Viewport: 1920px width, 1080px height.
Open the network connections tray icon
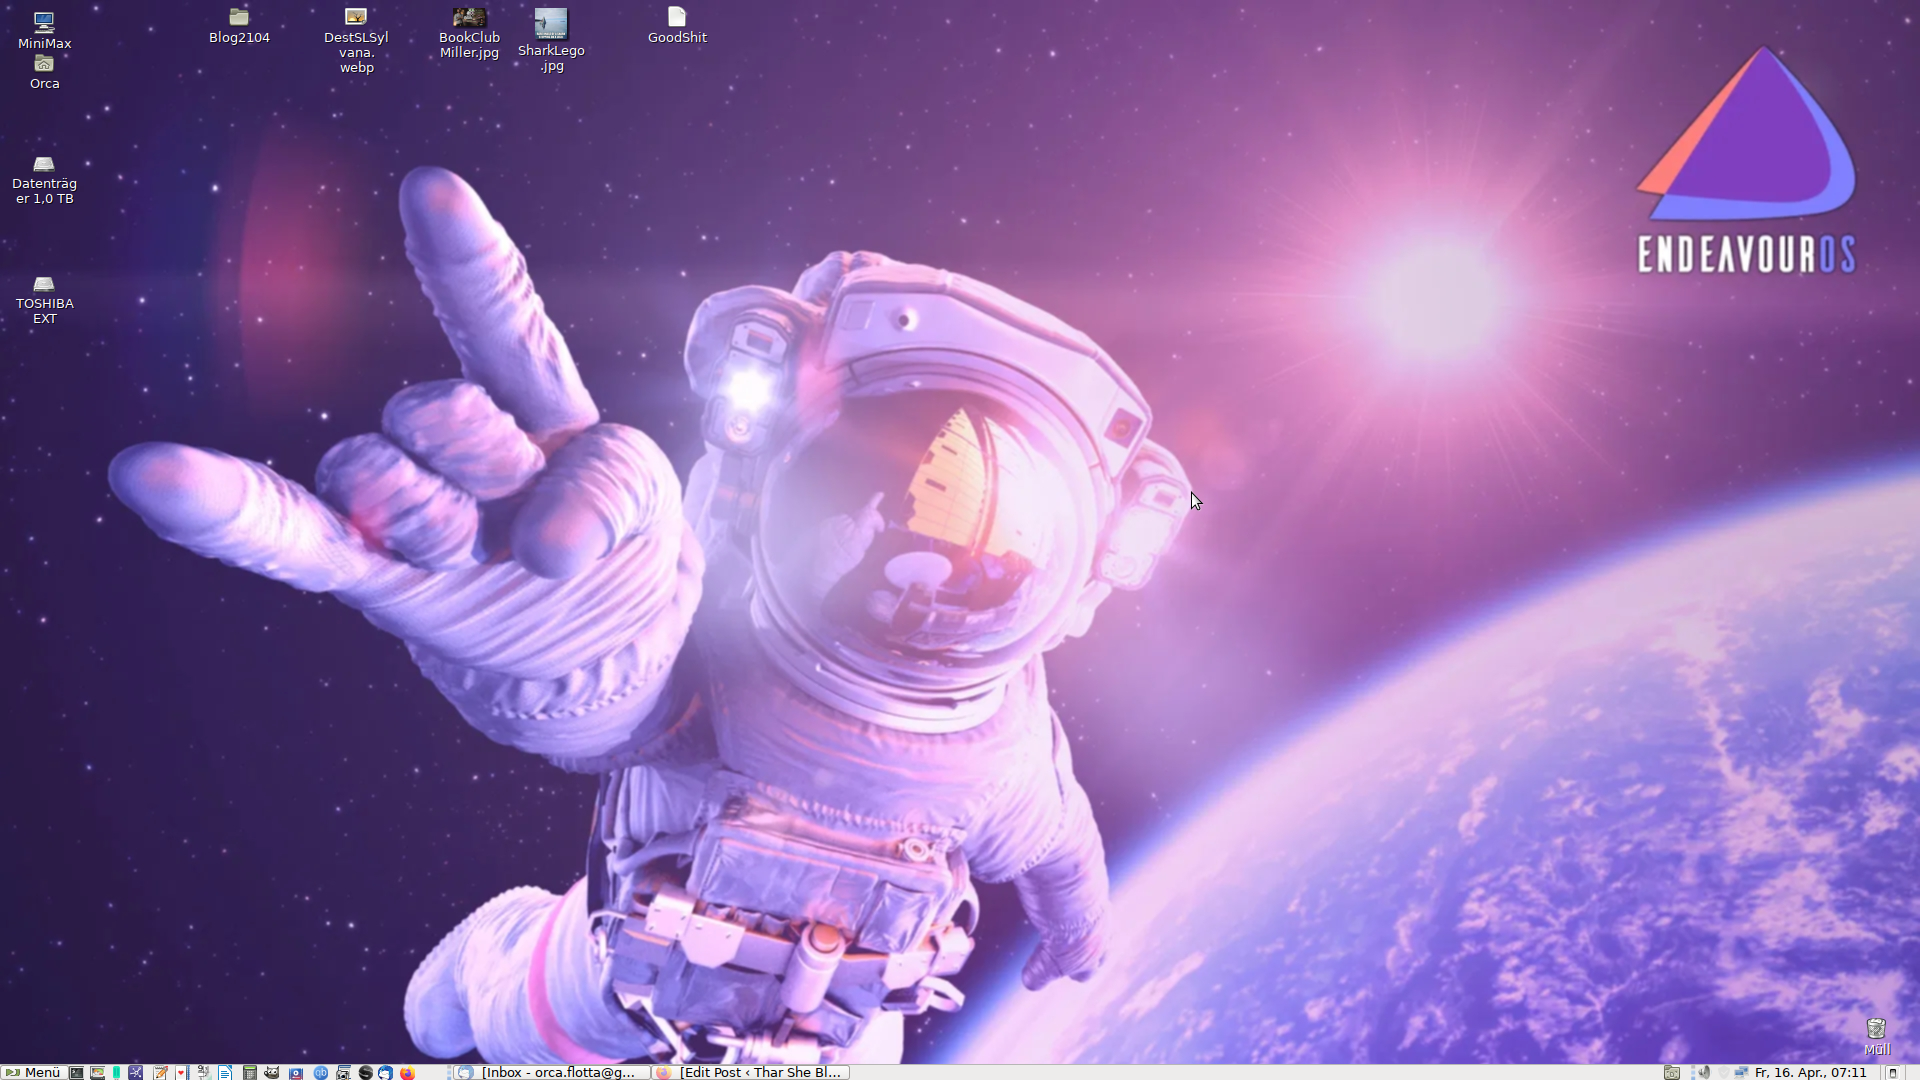click(x=1741, y=1072)
